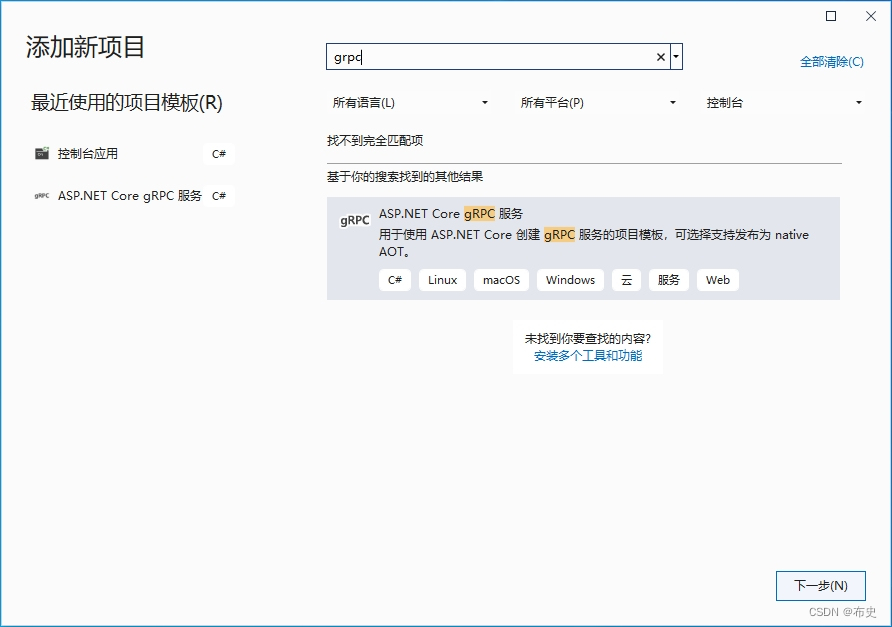Viewport: 892px width, 627px height.
Task: Click the Linux tag in the result
Action: 443,280
